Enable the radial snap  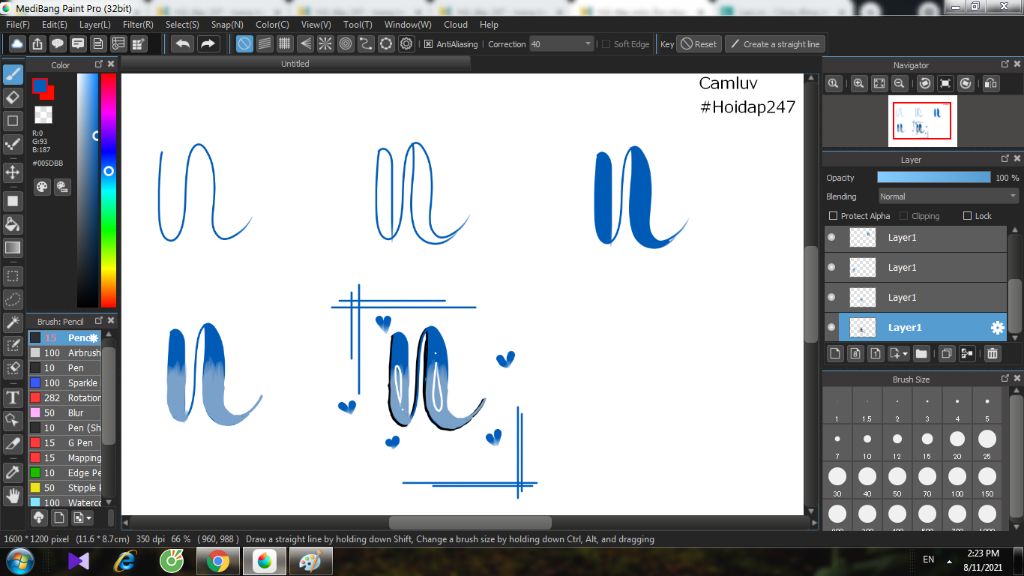pos(325,44)
